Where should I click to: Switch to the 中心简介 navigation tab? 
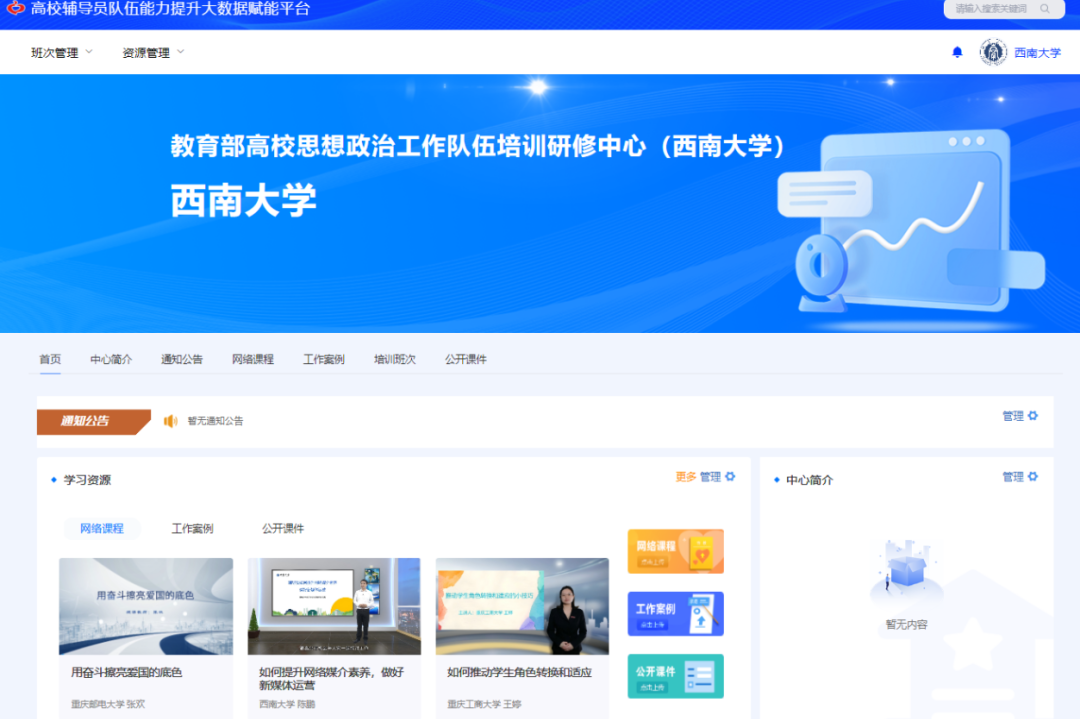(111, 359)
